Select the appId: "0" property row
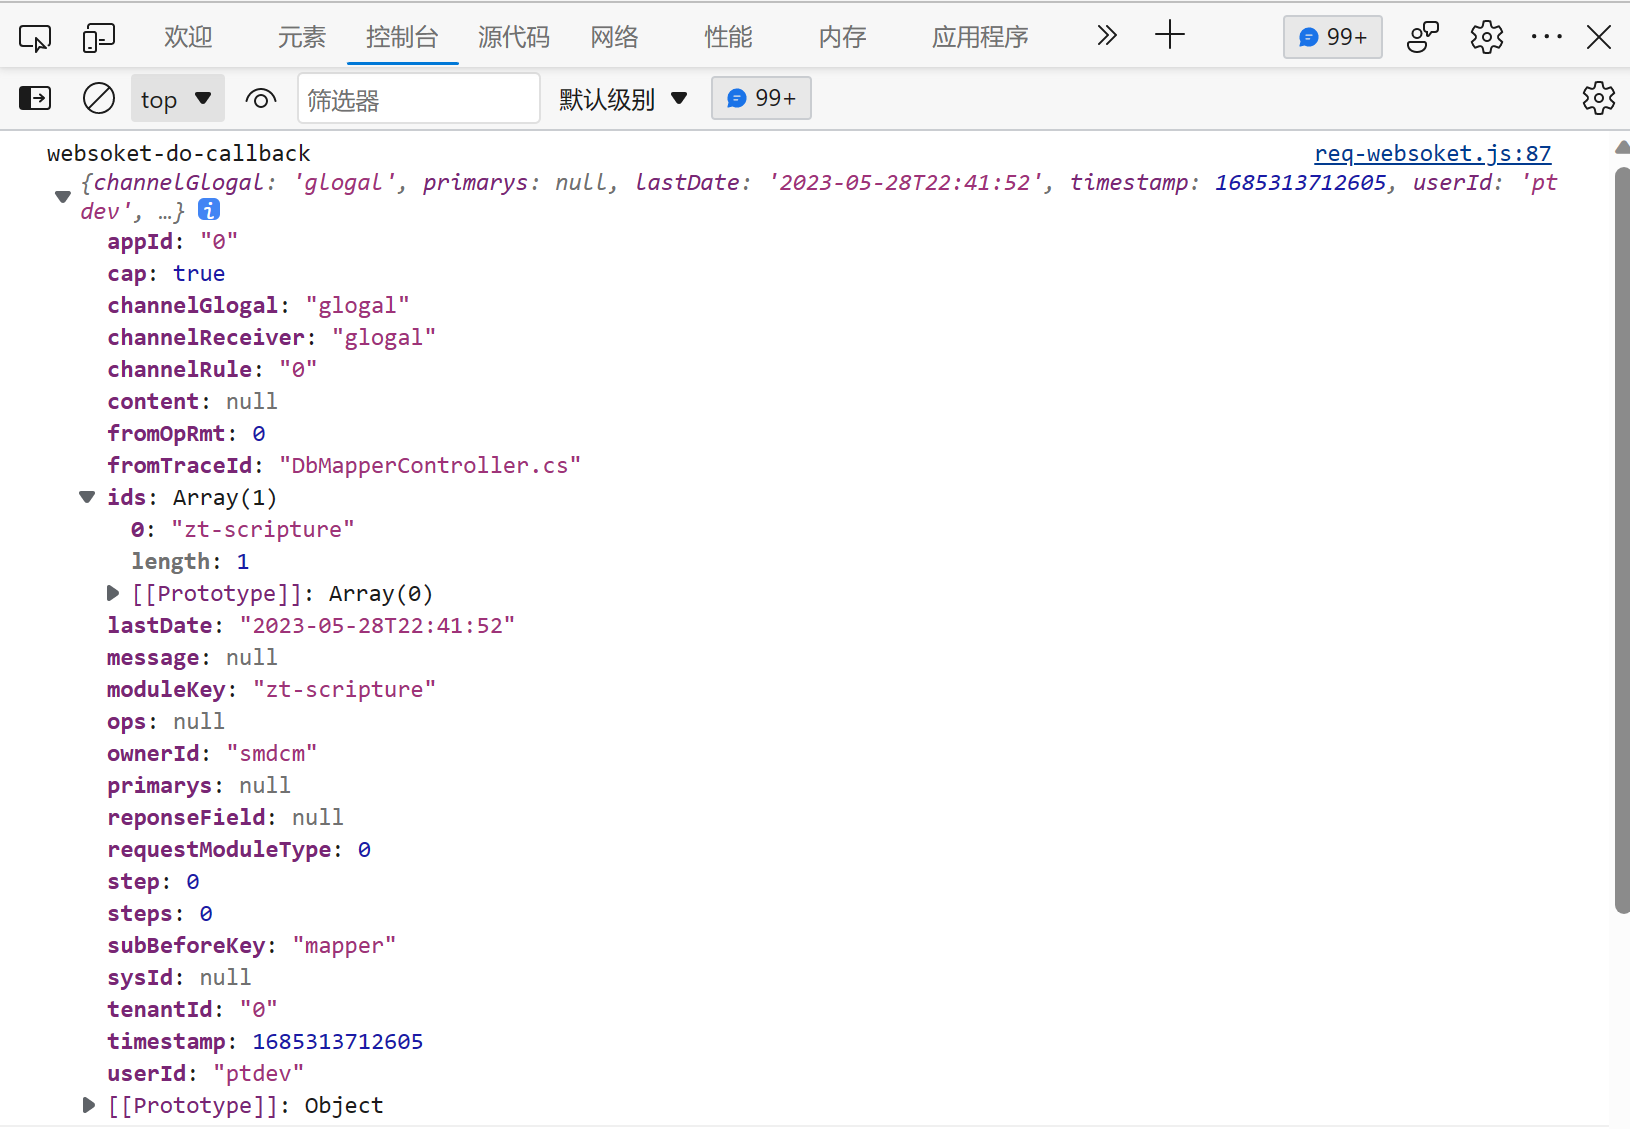The height and width of the screenshot is (1129, 1630). click(172, 241)
